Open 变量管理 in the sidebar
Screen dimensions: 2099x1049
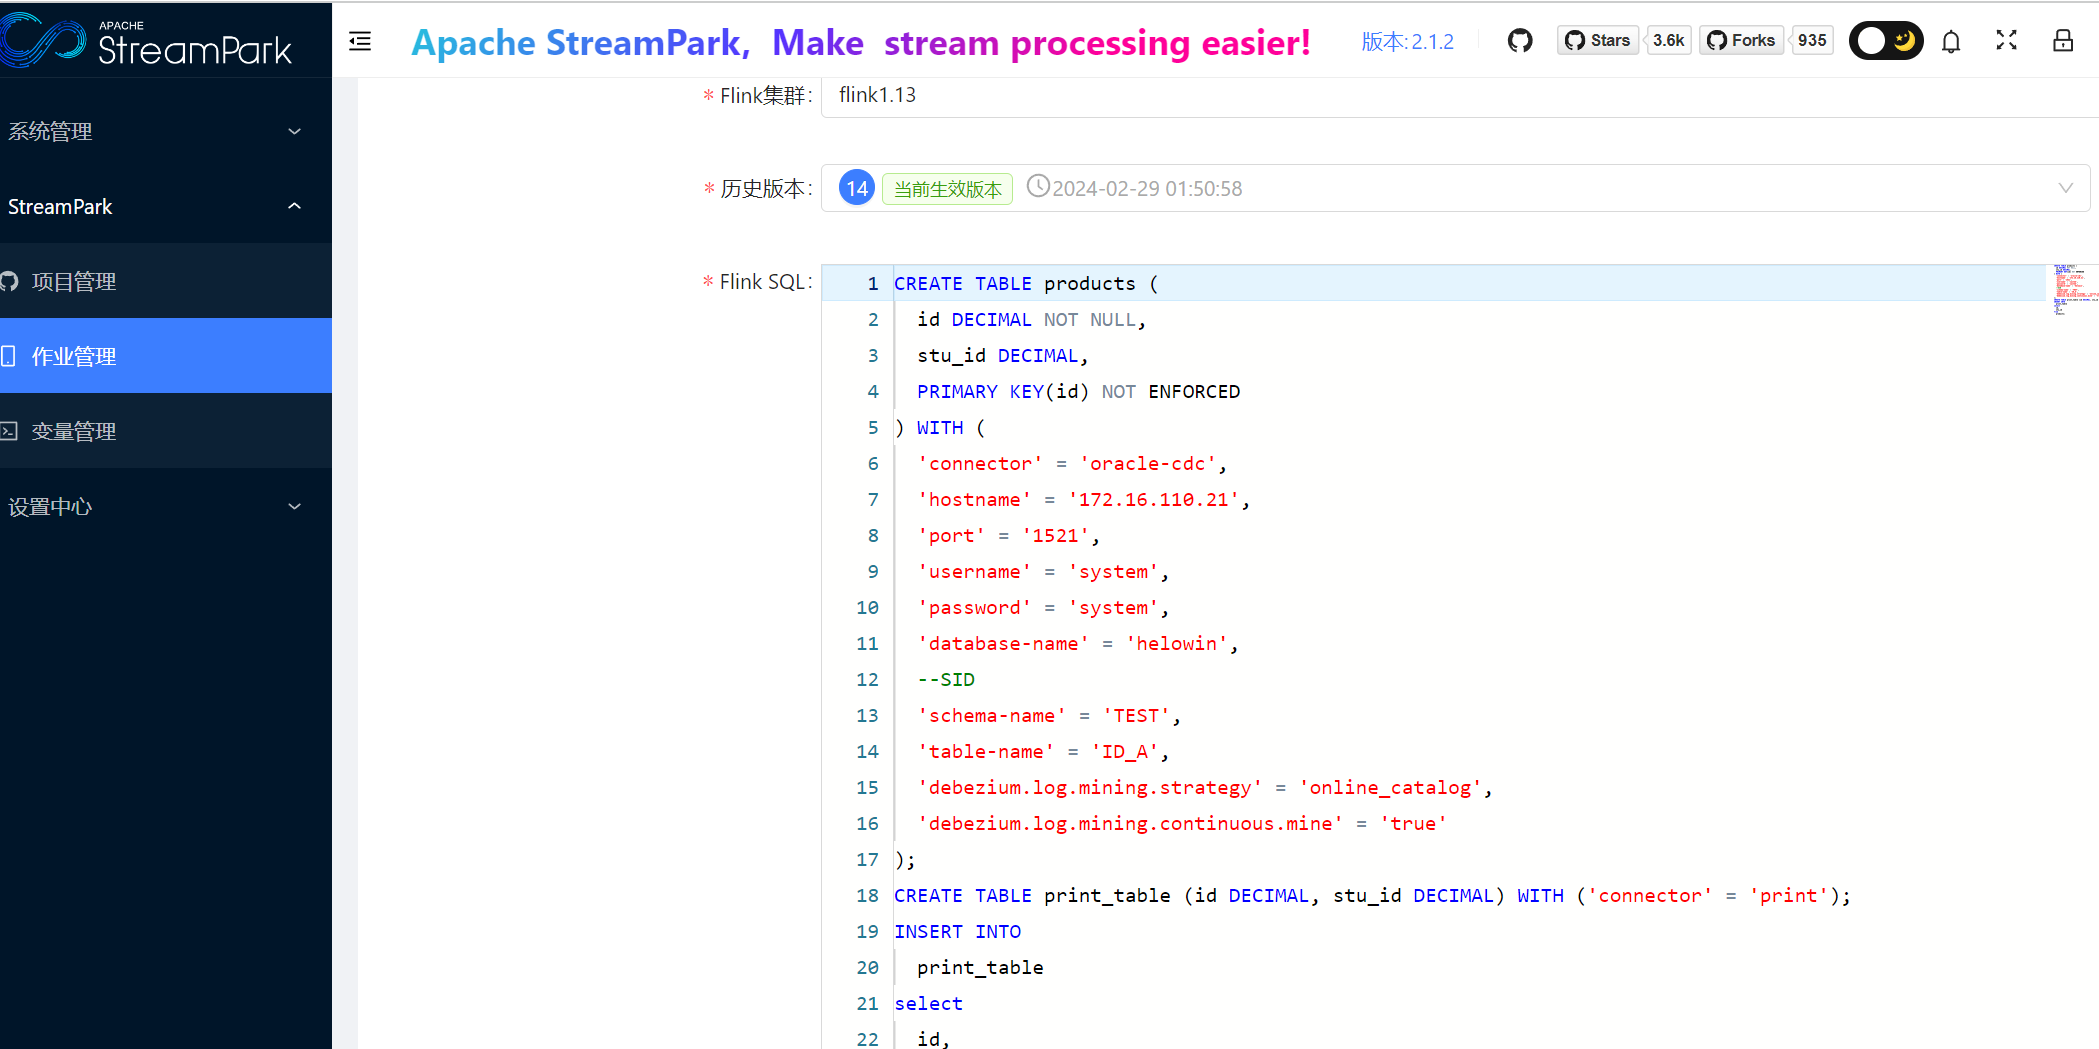[166, 431]
